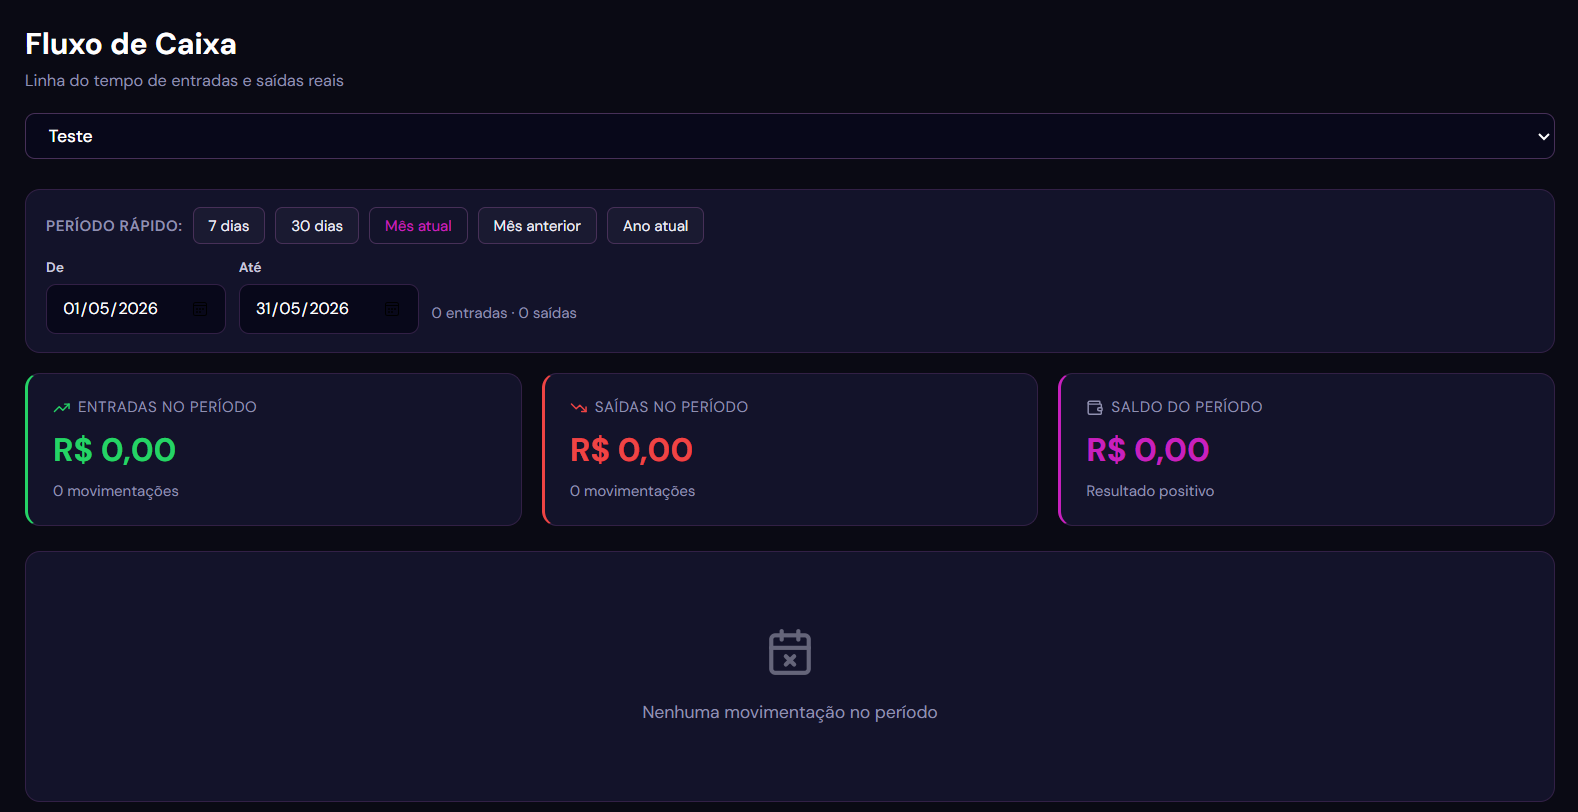Click the Até end date field

tap(328, 309)
